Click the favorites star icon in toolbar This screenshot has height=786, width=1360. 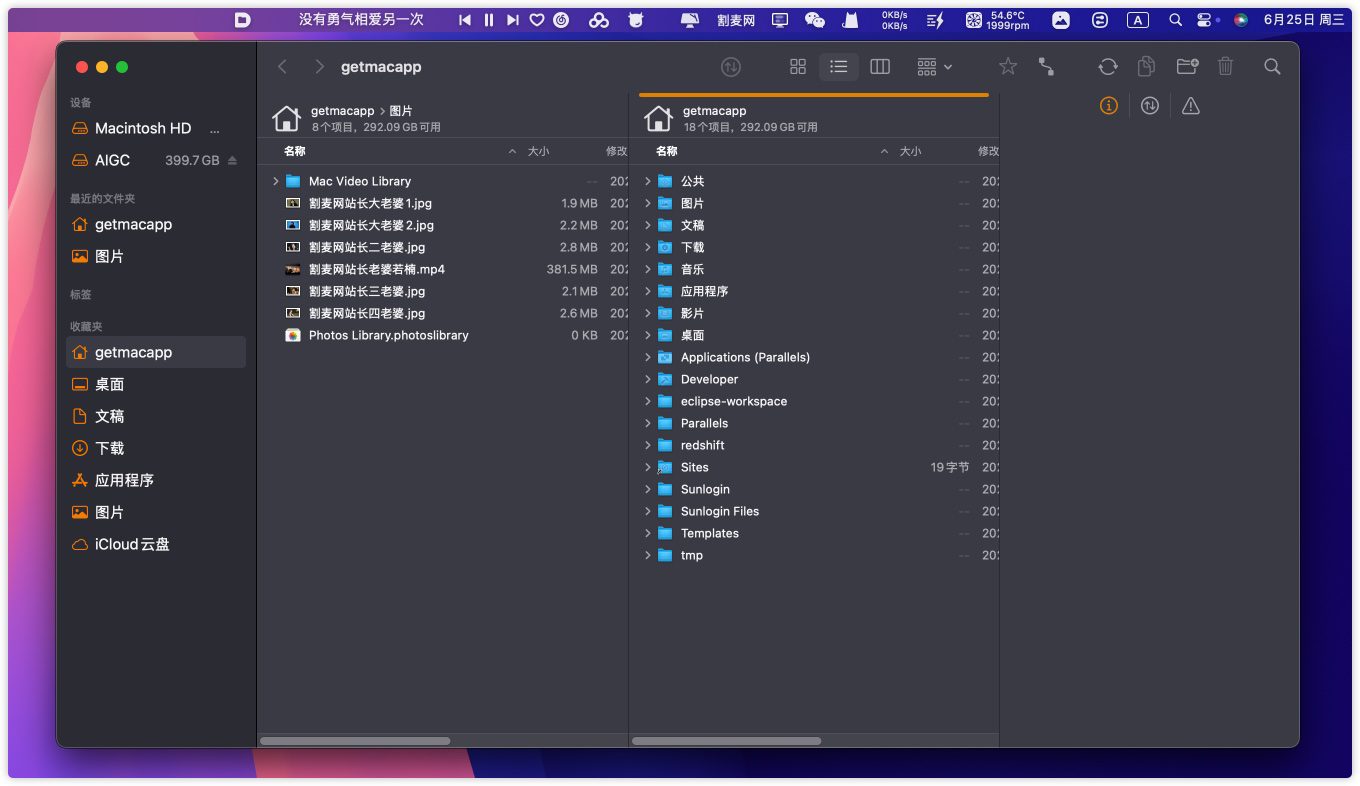point(1008,67)
